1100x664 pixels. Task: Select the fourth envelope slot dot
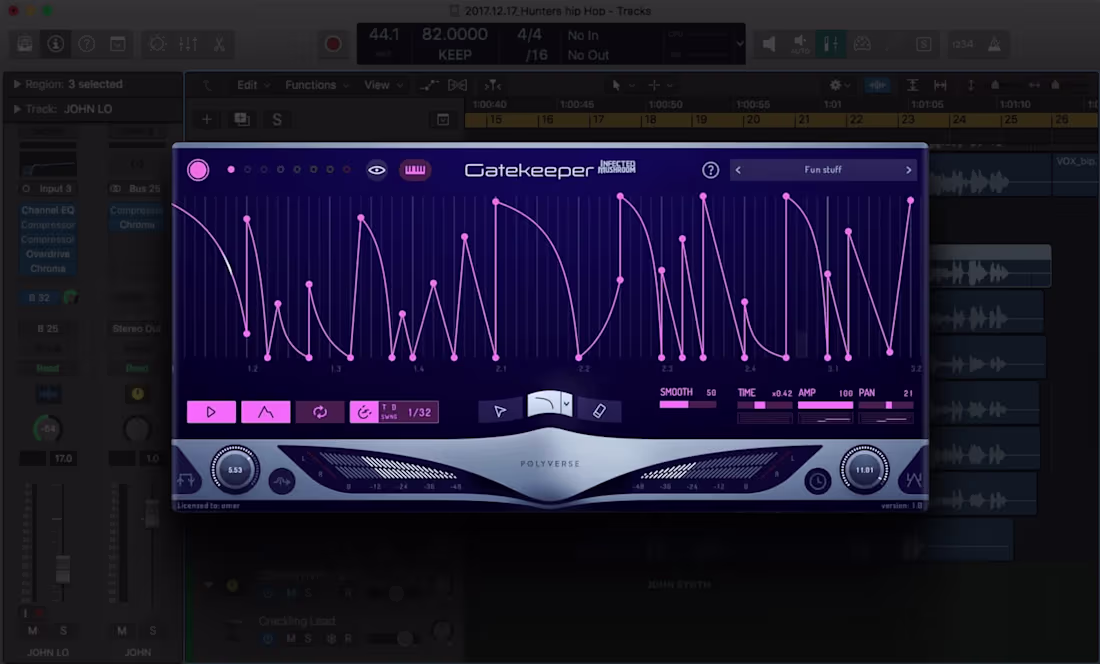281,170
